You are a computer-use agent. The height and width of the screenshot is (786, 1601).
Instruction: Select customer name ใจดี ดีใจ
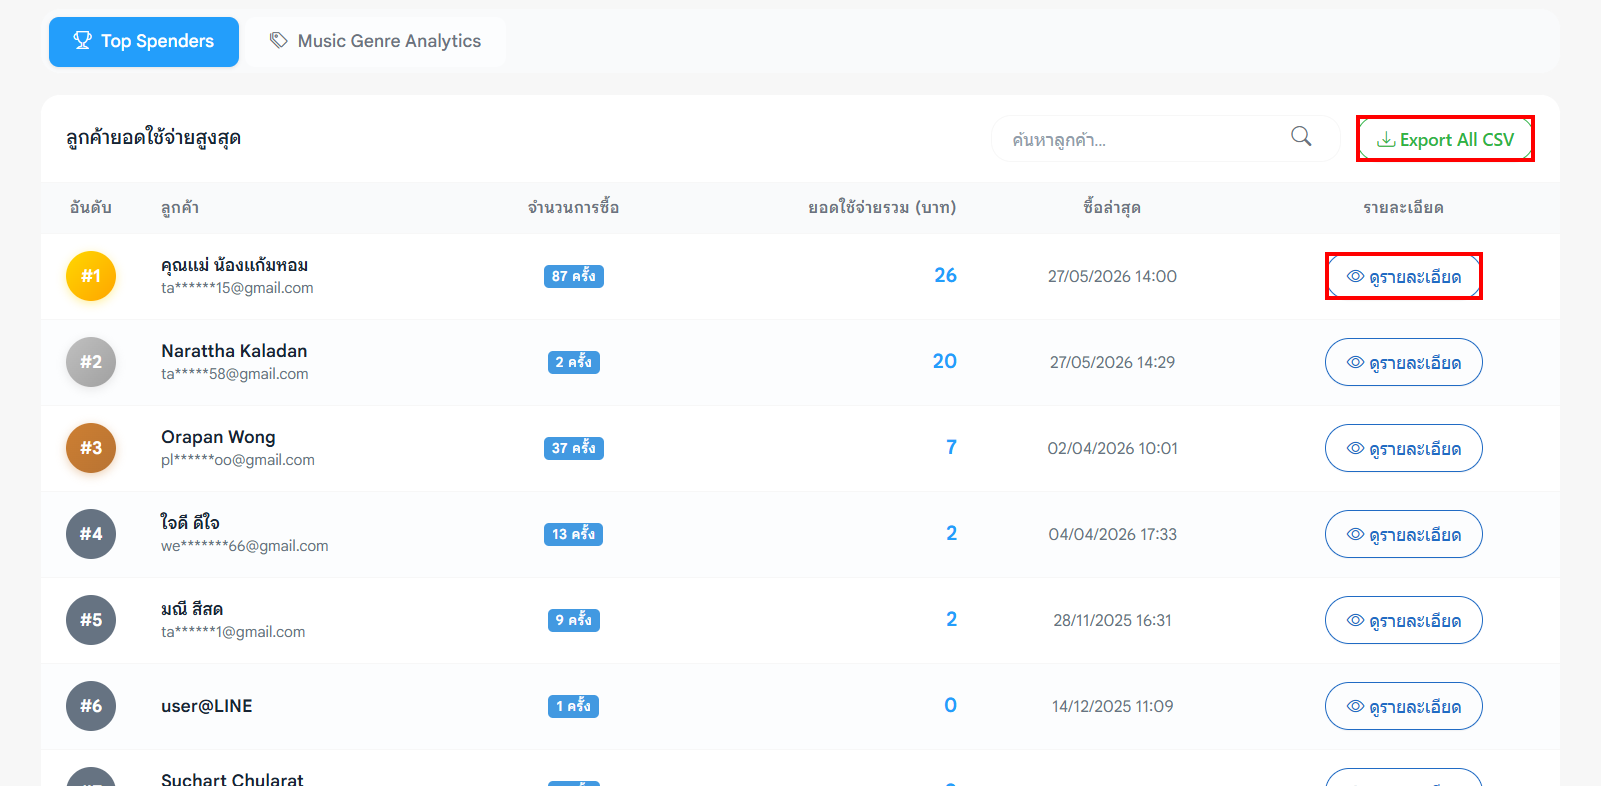[x=190, y=523]
